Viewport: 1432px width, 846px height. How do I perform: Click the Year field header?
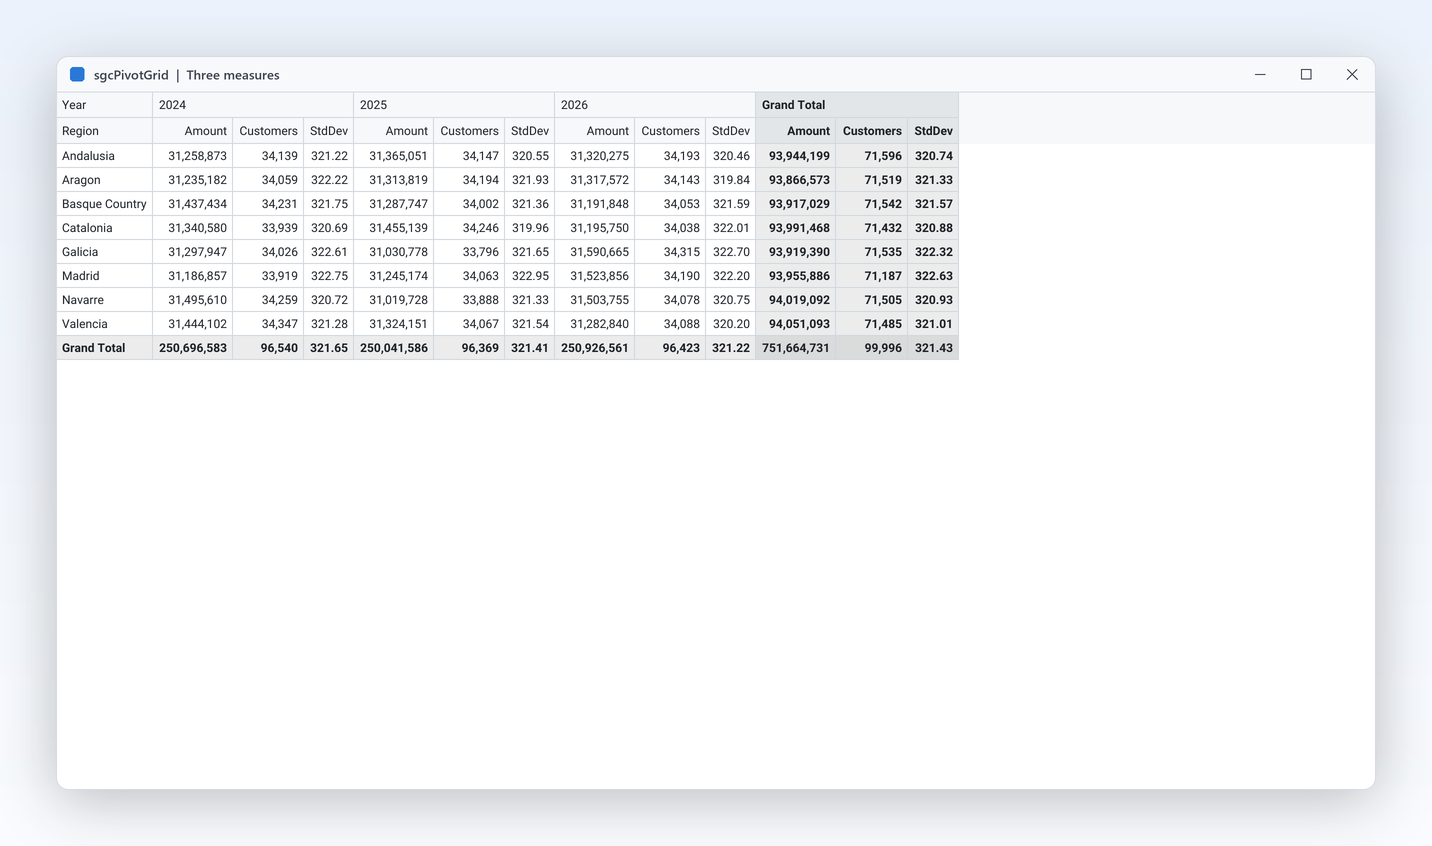pyautogui.click(x=105, y=105)
